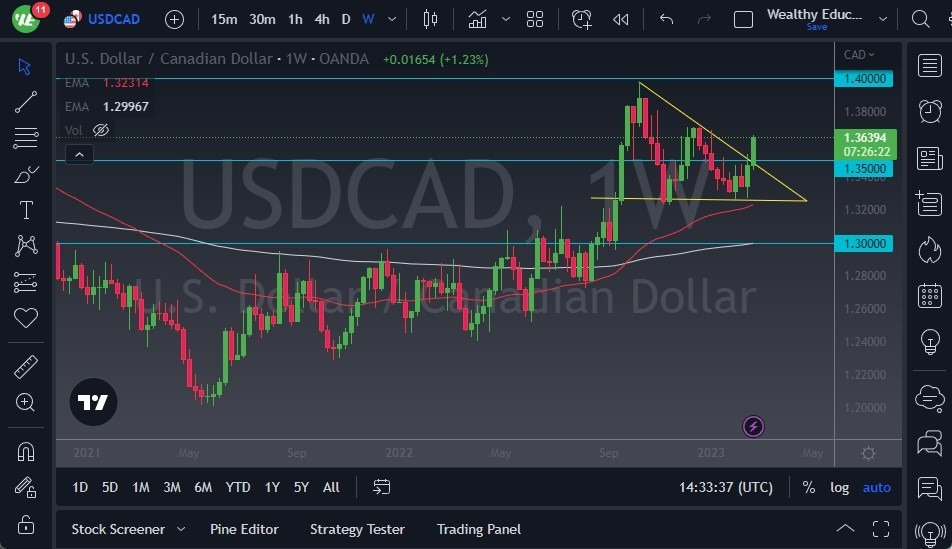Choose the brush drawing tool

click(26, 174)
